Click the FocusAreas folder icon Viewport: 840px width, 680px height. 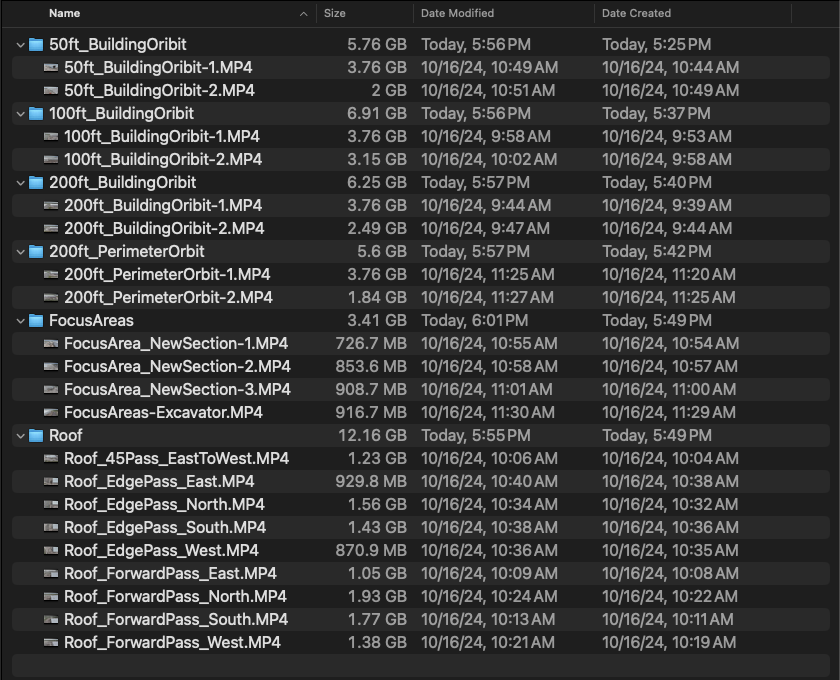click(38, 320)
